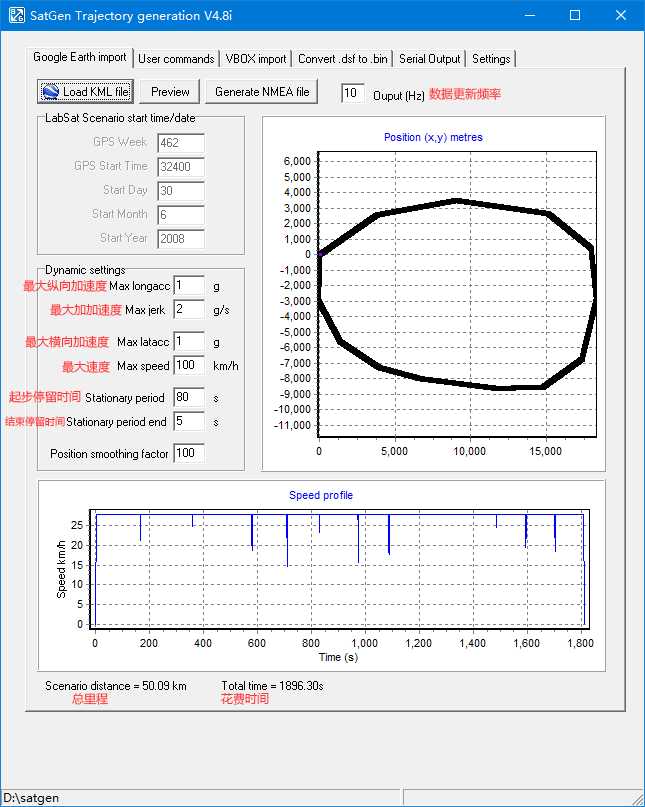The image size is (645, 807).
Task: Open the VBOX import tab
Action: [256, 59]
